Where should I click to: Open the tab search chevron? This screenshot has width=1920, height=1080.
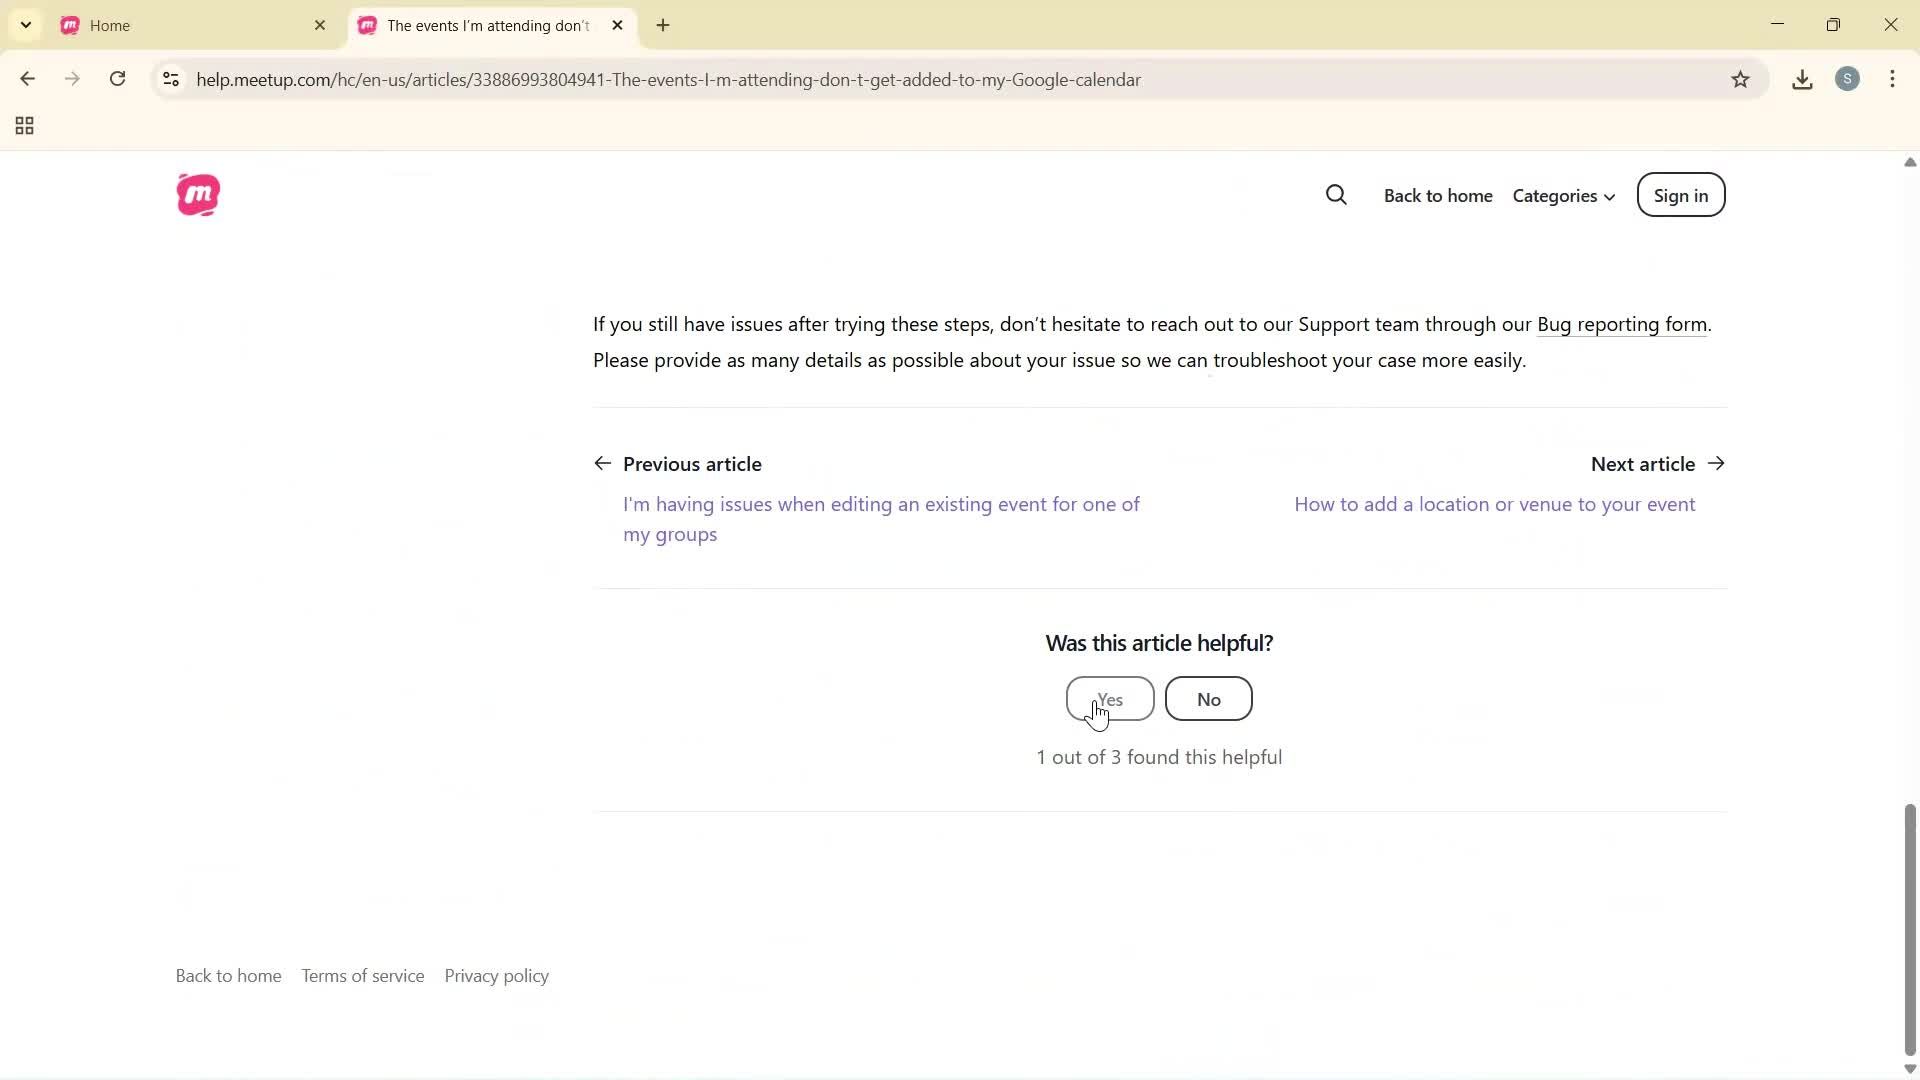pyautogui.click(x=25, y=25)
